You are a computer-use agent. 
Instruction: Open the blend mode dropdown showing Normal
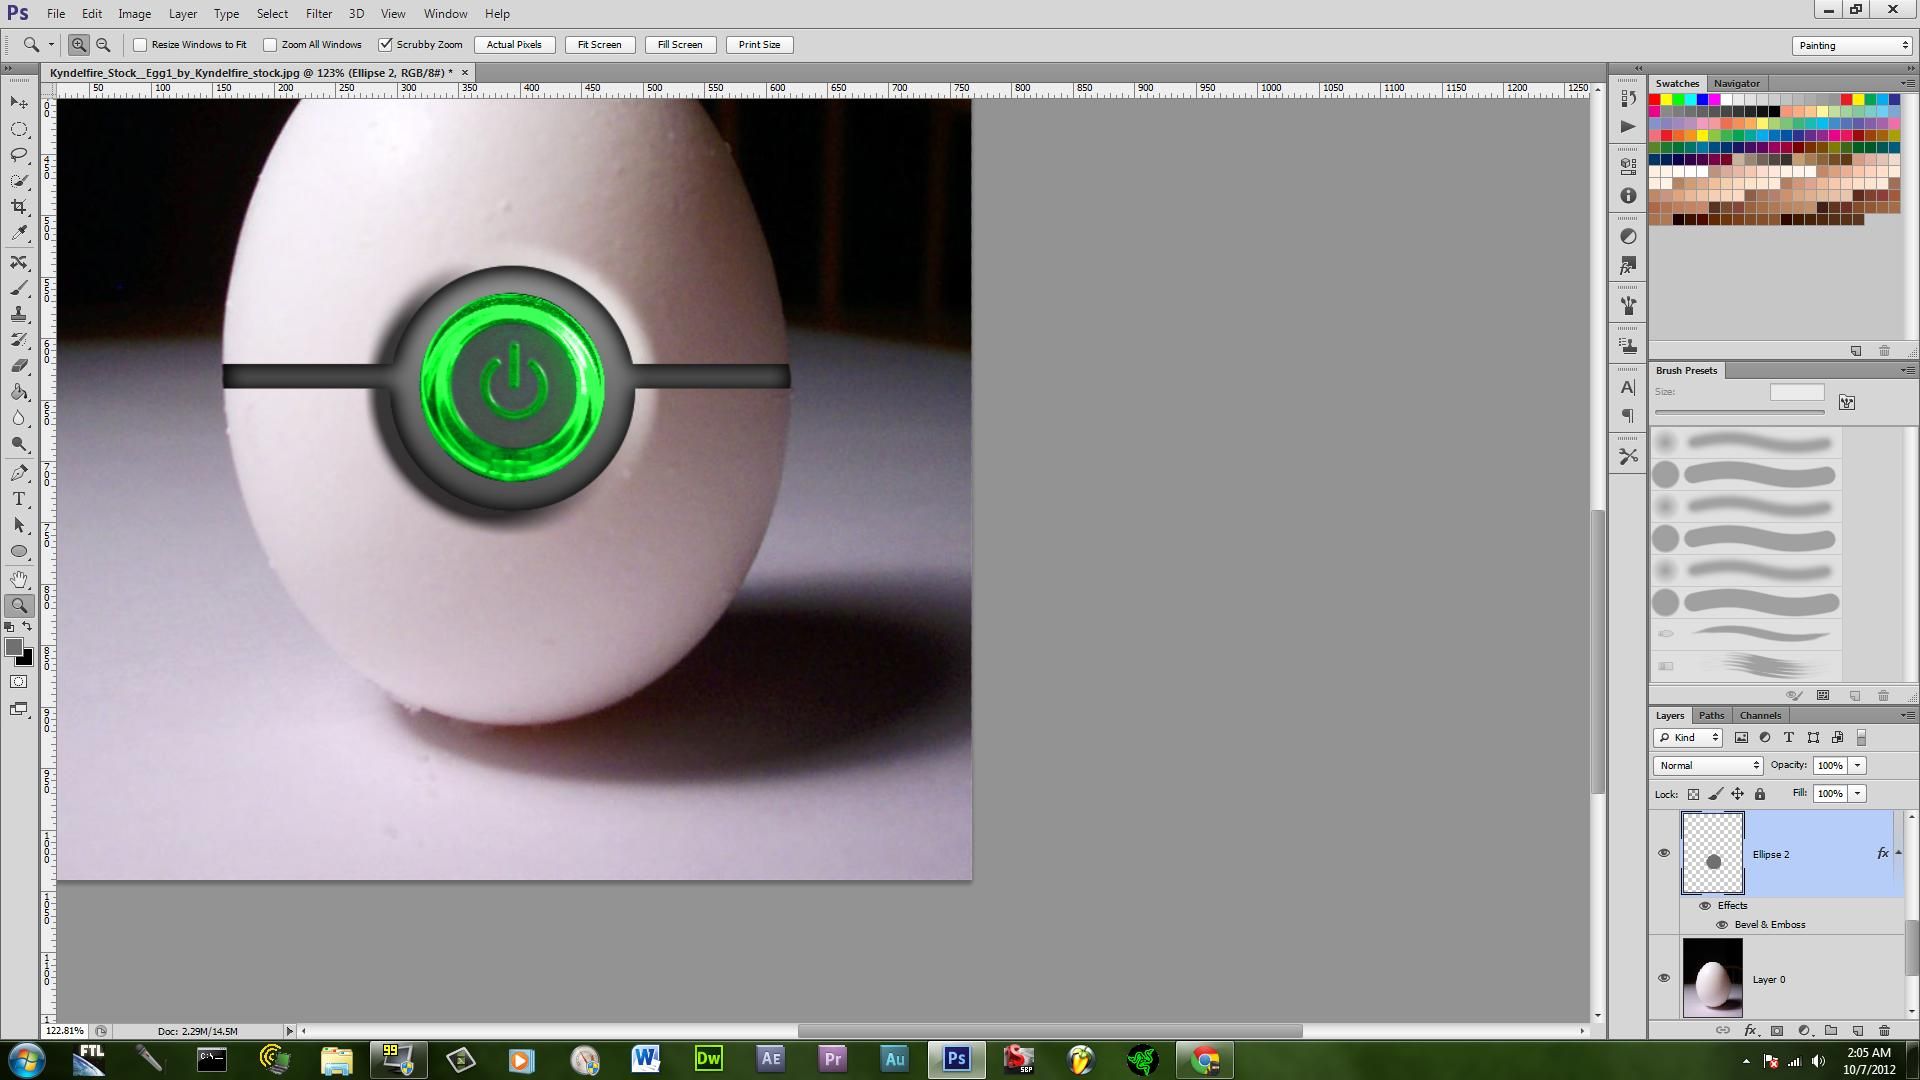(1706, 765)
